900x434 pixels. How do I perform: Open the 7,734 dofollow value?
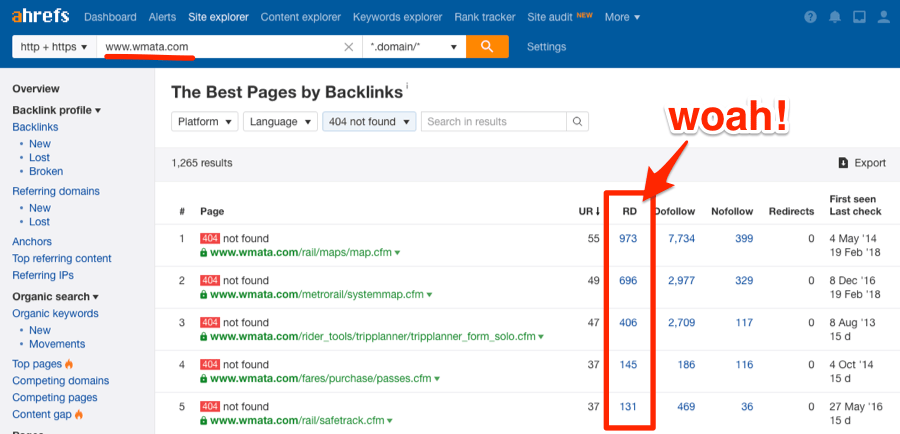tap(681, 238)
